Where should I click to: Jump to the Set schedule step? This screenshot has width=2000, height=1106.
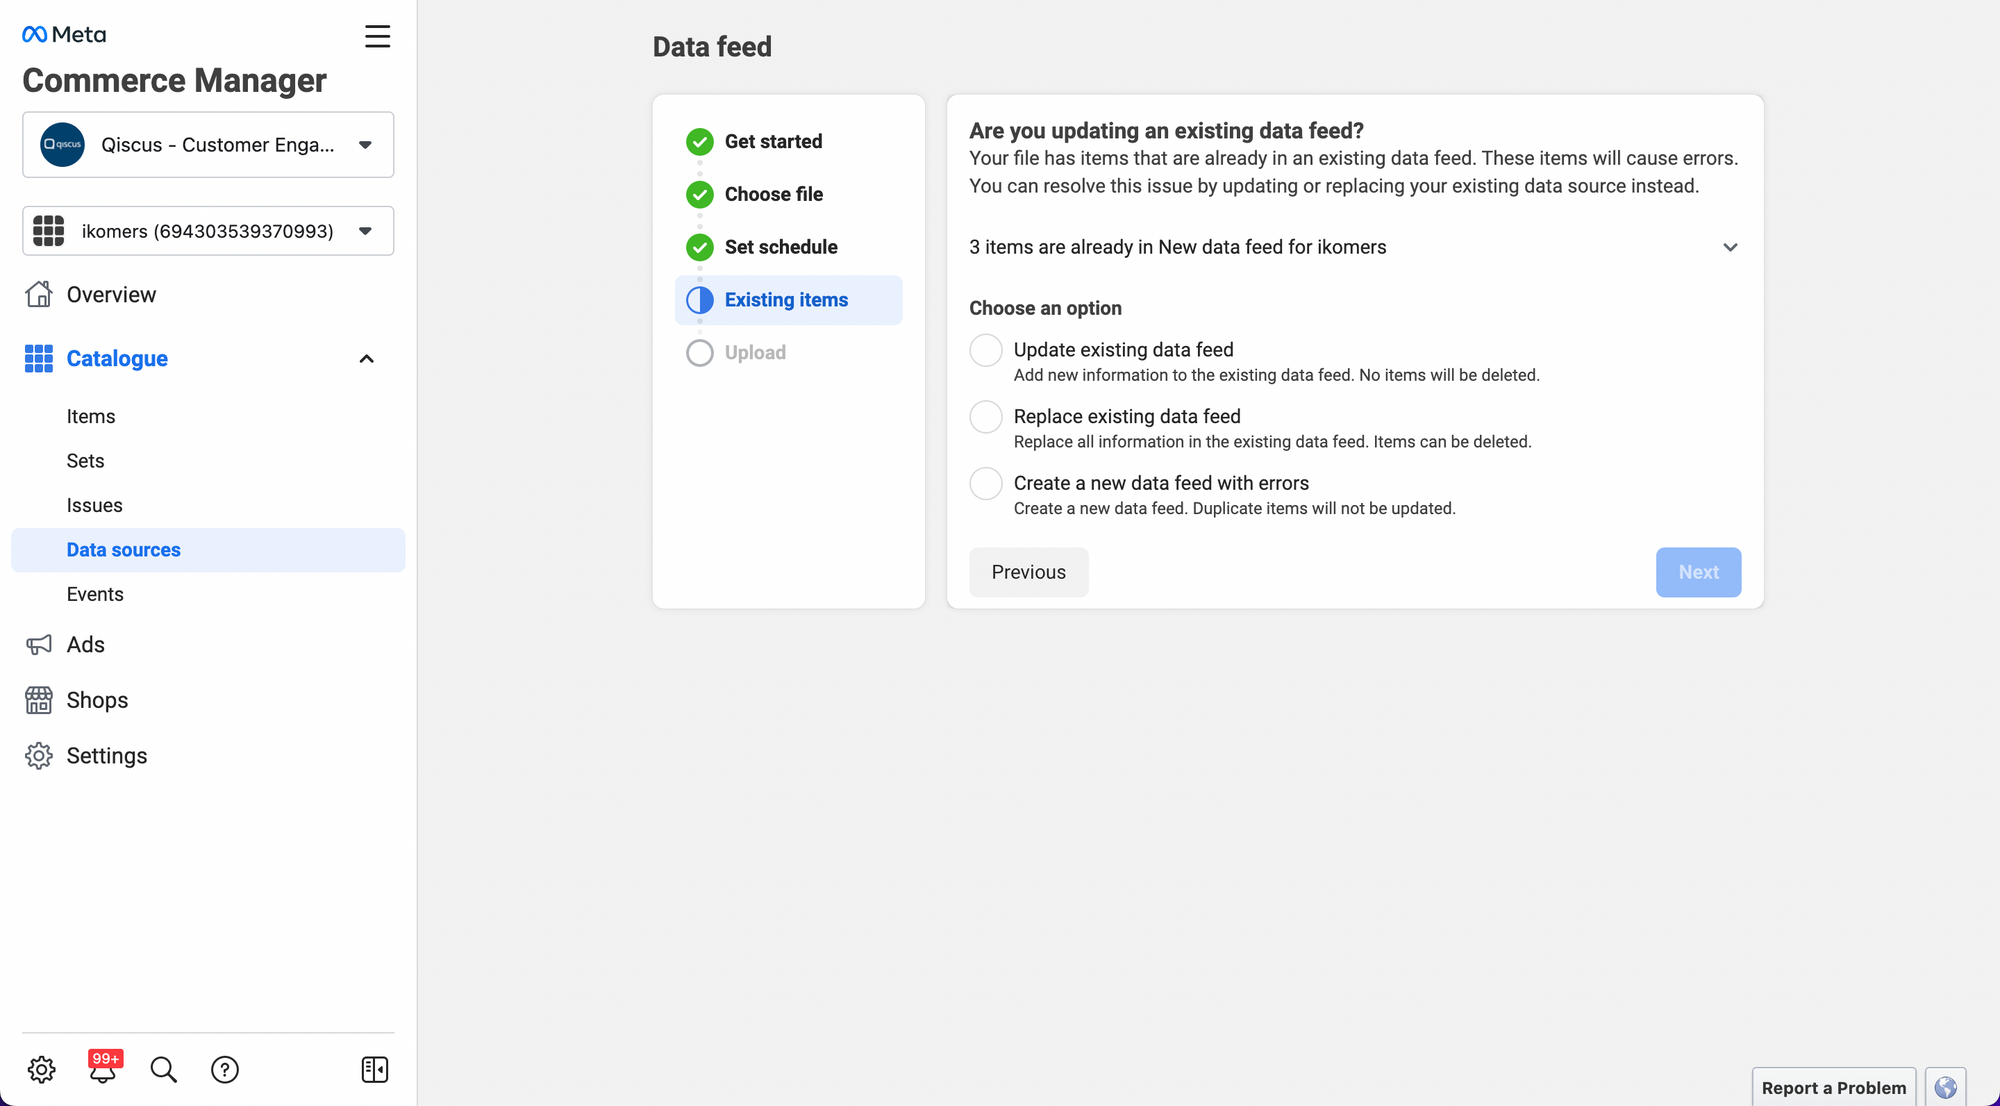click(x=780, y=247)
